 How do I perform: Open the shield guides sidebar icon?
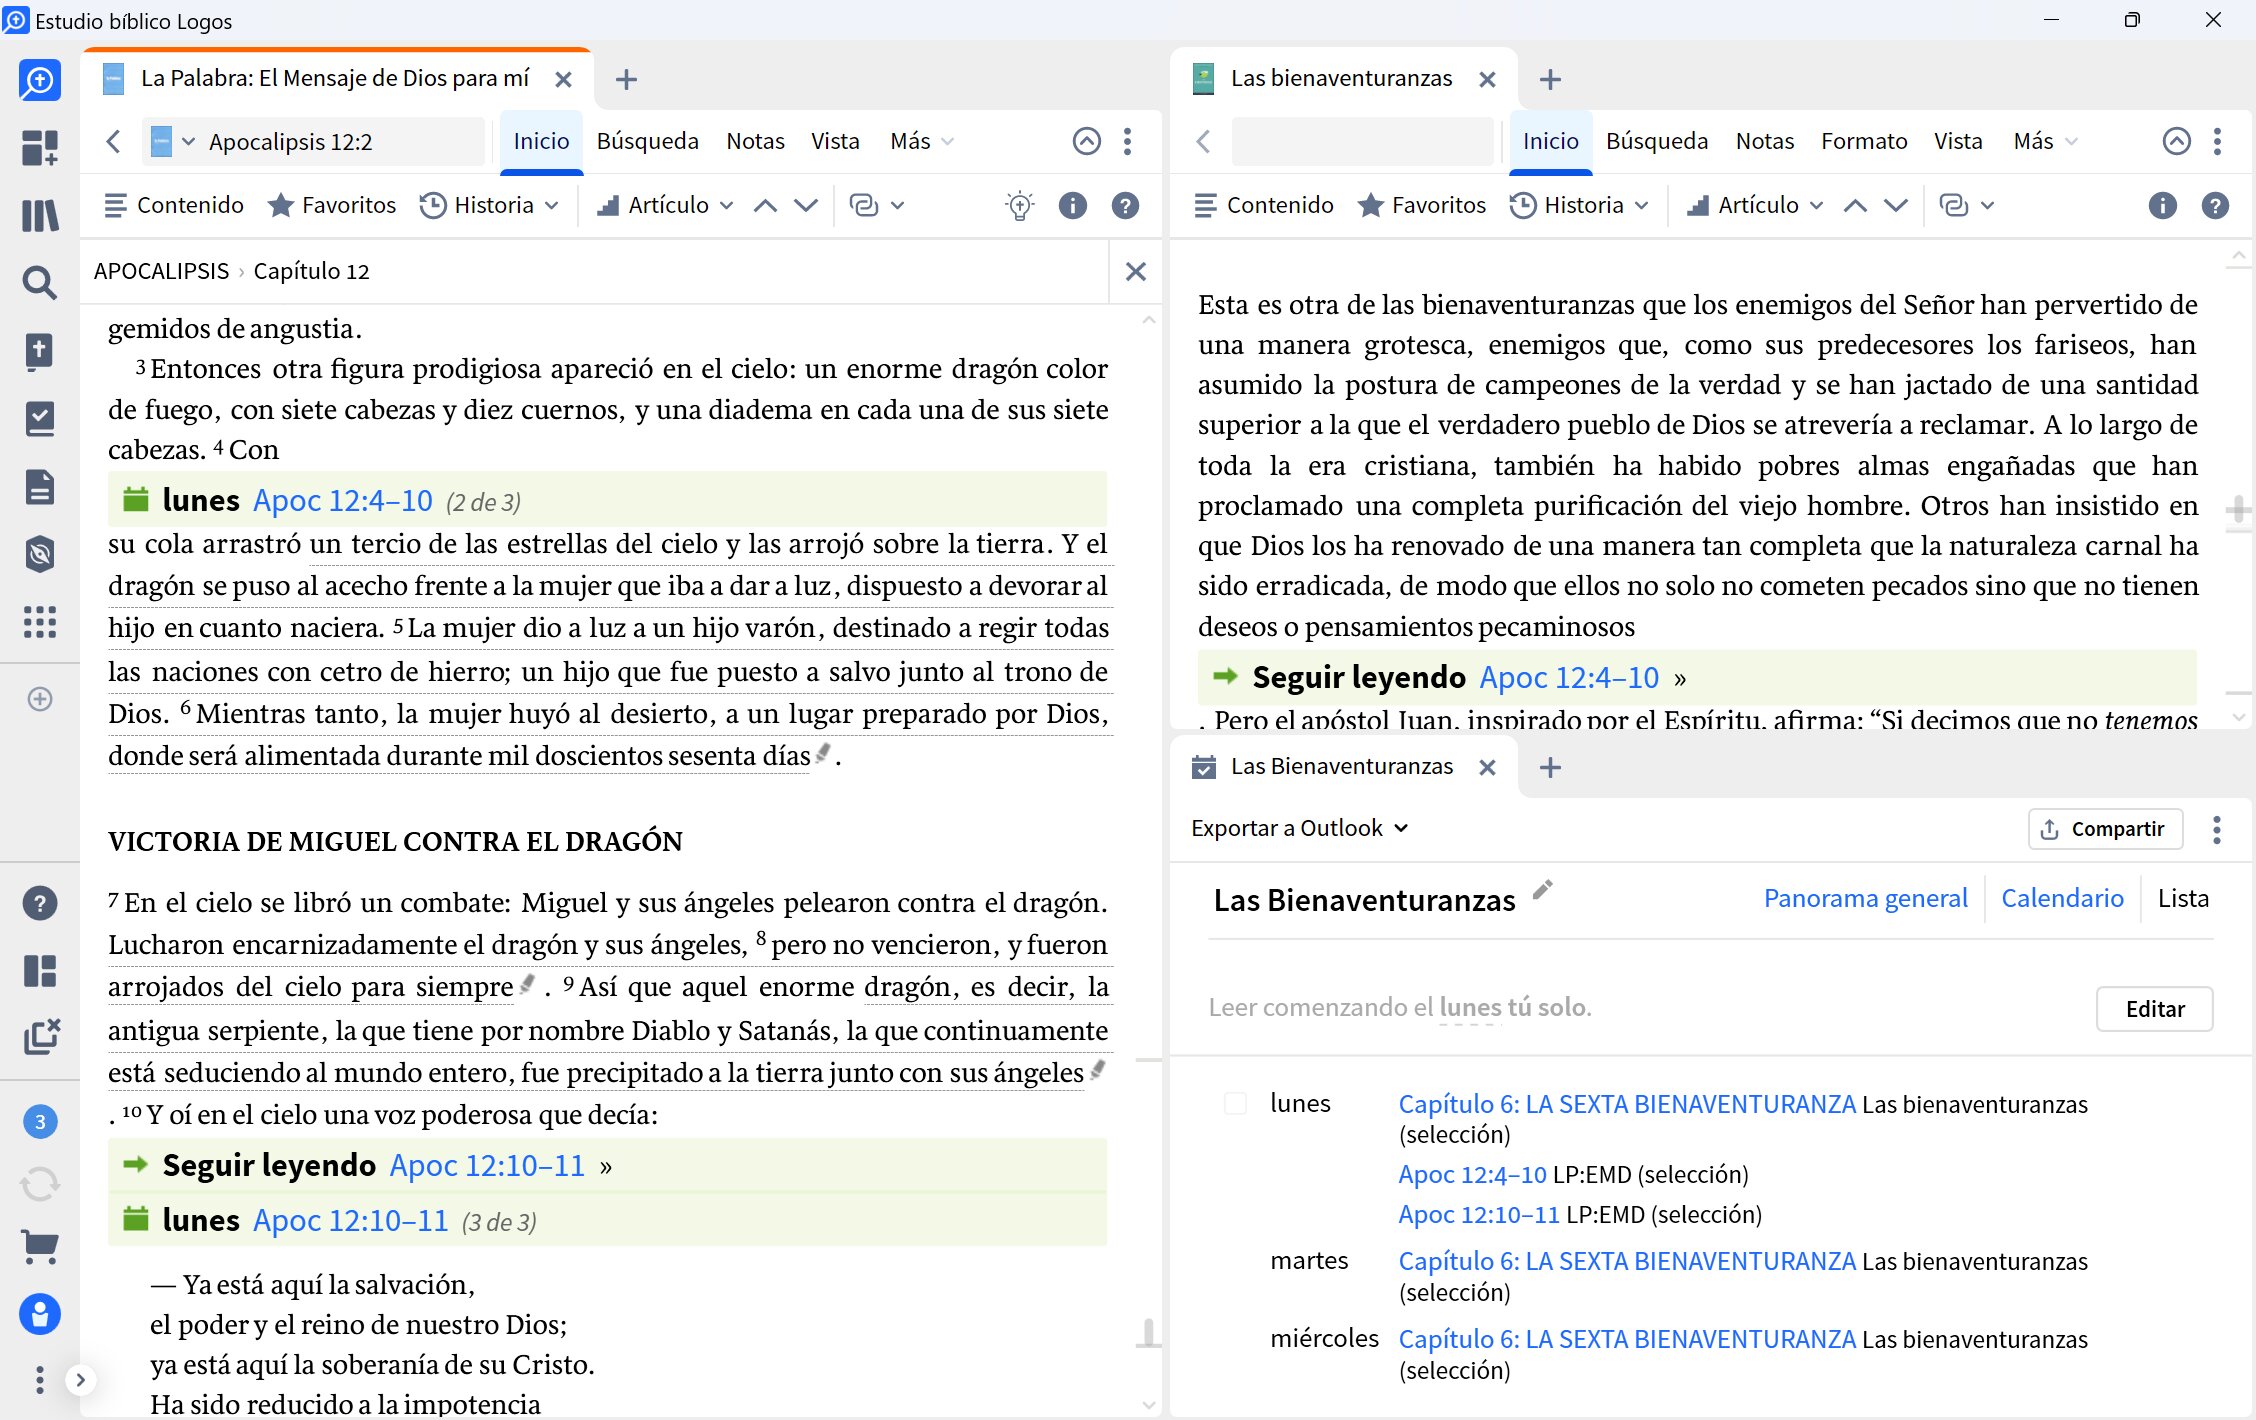click(40, 554)
